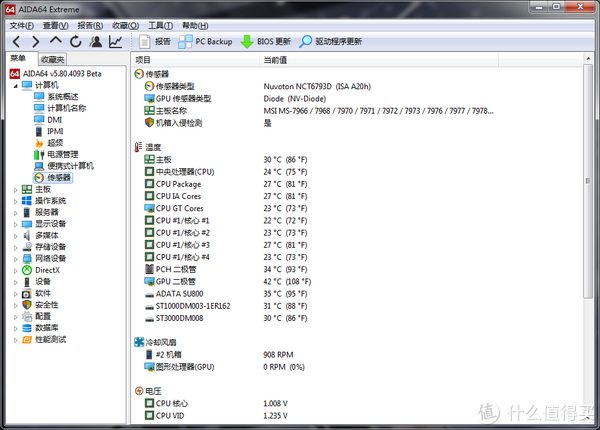Image resolution: width=600 pixels, height=430 pixels.
Task: Refresh the sensor readings
Action: click(x=76, y=41)
